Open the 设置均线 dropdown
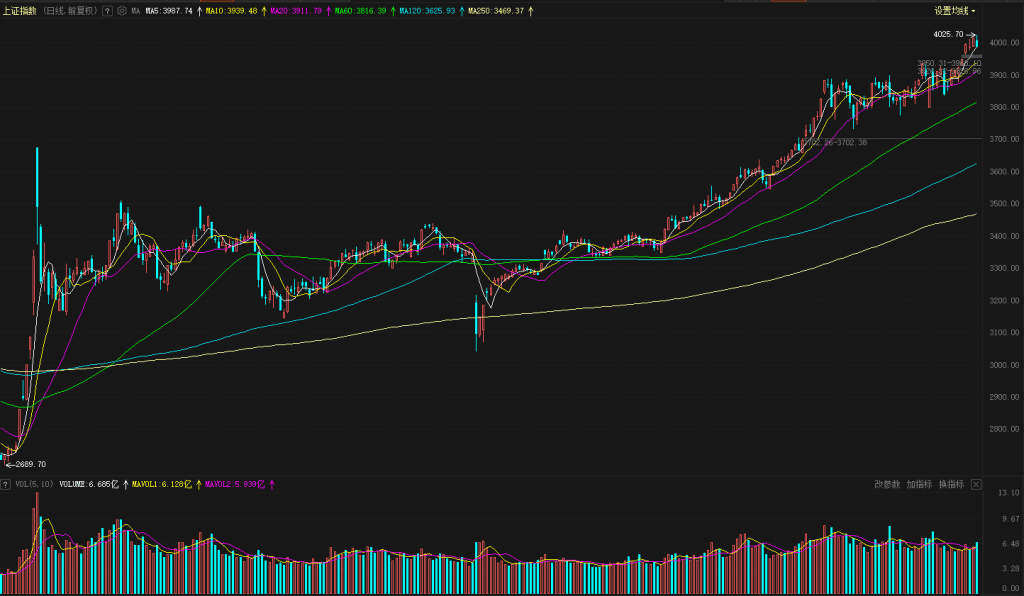This screenshot has width=1024, height=596. tap(955, 11)
